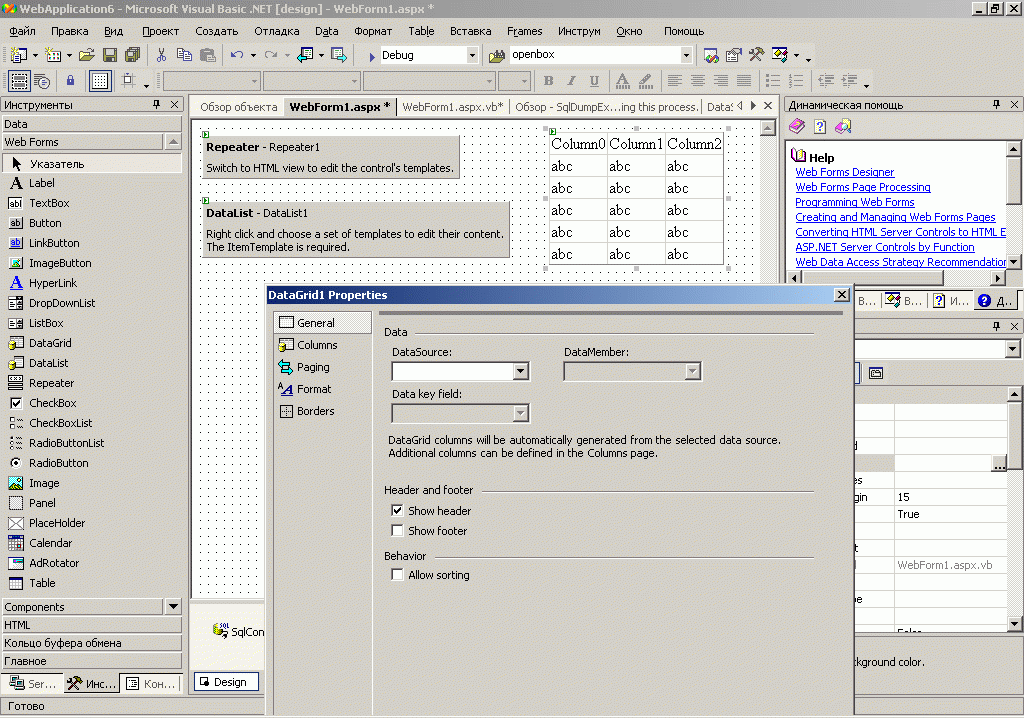
Task: Open the Отладка menu
Action: (277, 31)
